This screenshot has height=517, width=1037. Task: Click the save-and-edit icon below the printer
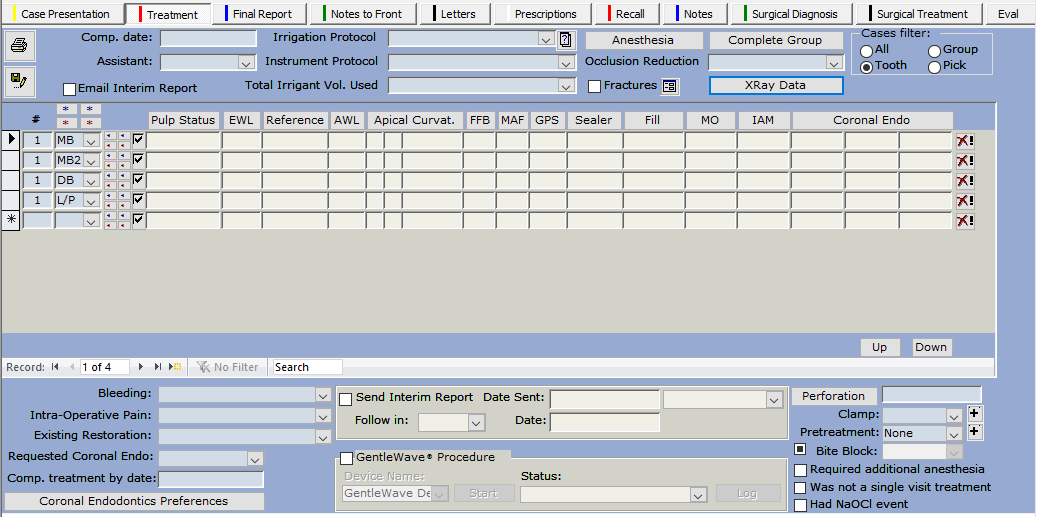point(19,79)
